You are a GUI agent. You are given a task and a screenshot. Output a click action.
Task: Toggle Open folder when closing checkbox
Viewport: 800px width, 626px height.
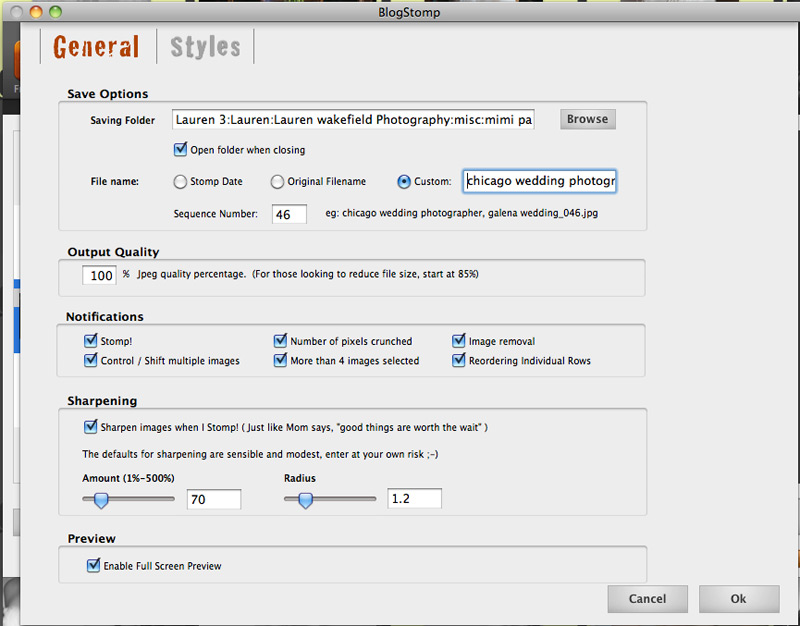coord(180,149)
